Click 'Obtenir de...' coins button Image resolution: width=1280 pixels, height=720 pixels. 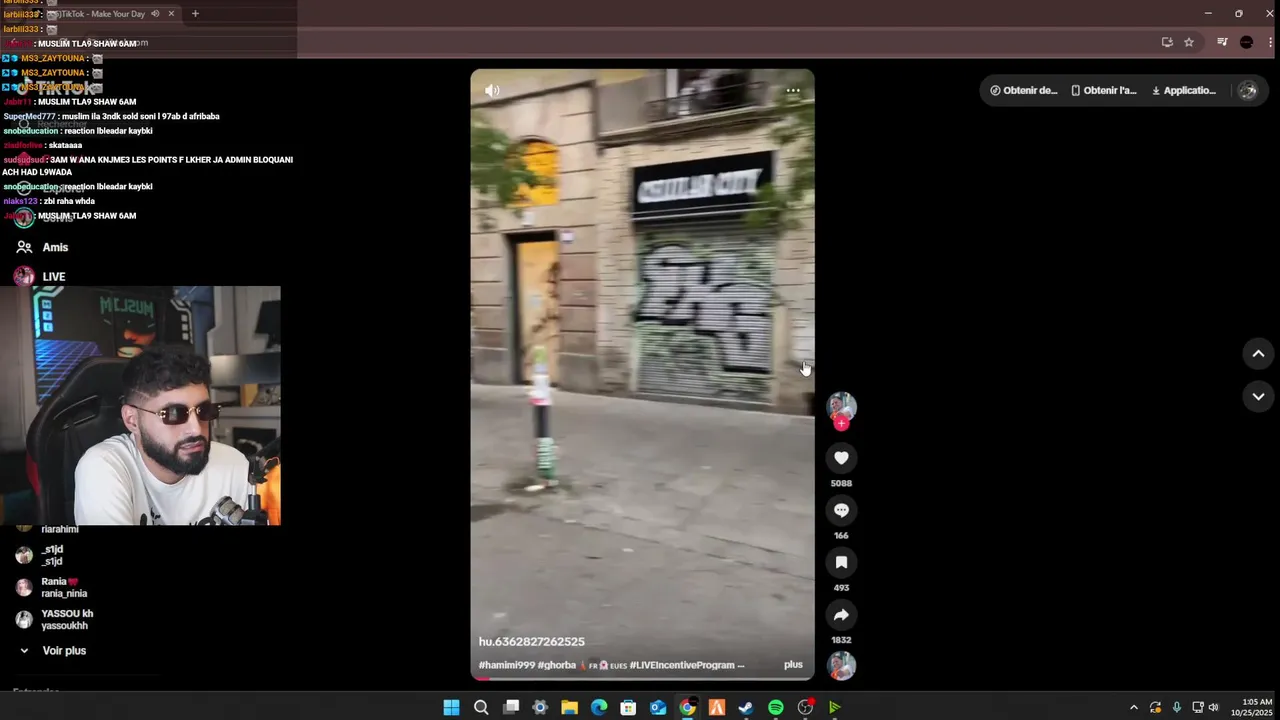[x=1023, y=90]
